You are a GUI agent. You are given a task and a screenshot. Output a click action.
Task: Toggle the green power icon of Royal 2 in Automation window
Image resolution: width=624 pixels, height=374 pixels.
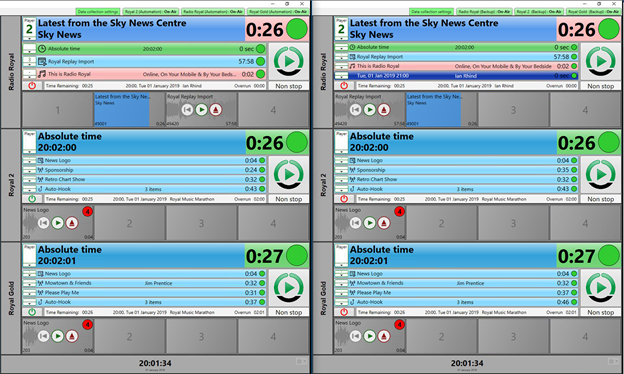(32, 199)
